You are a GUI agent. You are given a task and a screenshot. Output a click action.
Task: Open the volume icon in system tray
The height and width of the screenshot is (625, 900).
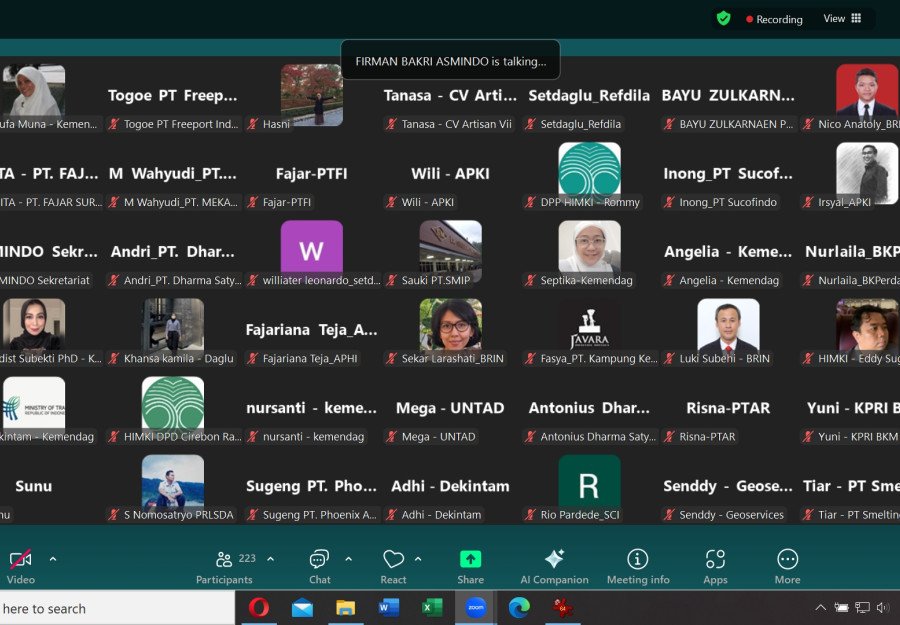[882, 607]
